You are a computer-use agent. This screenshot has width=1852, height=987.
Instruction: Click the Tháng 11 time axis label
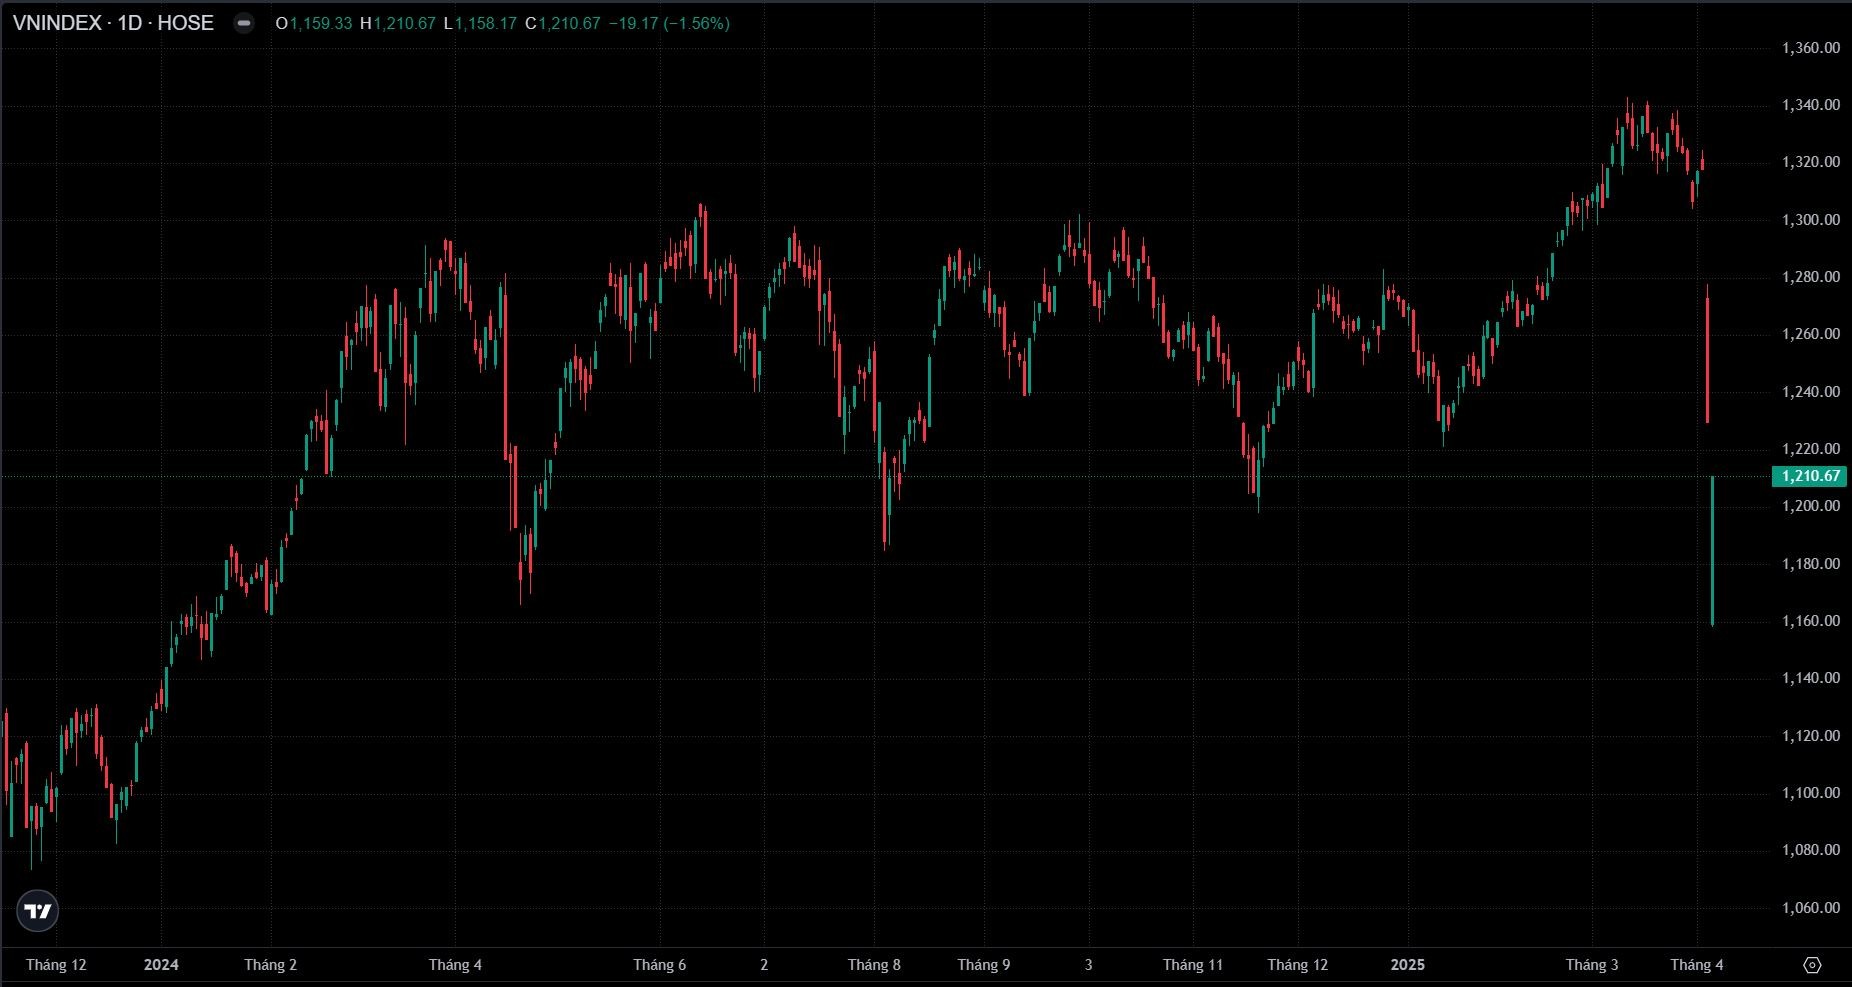coord(1193,965)
